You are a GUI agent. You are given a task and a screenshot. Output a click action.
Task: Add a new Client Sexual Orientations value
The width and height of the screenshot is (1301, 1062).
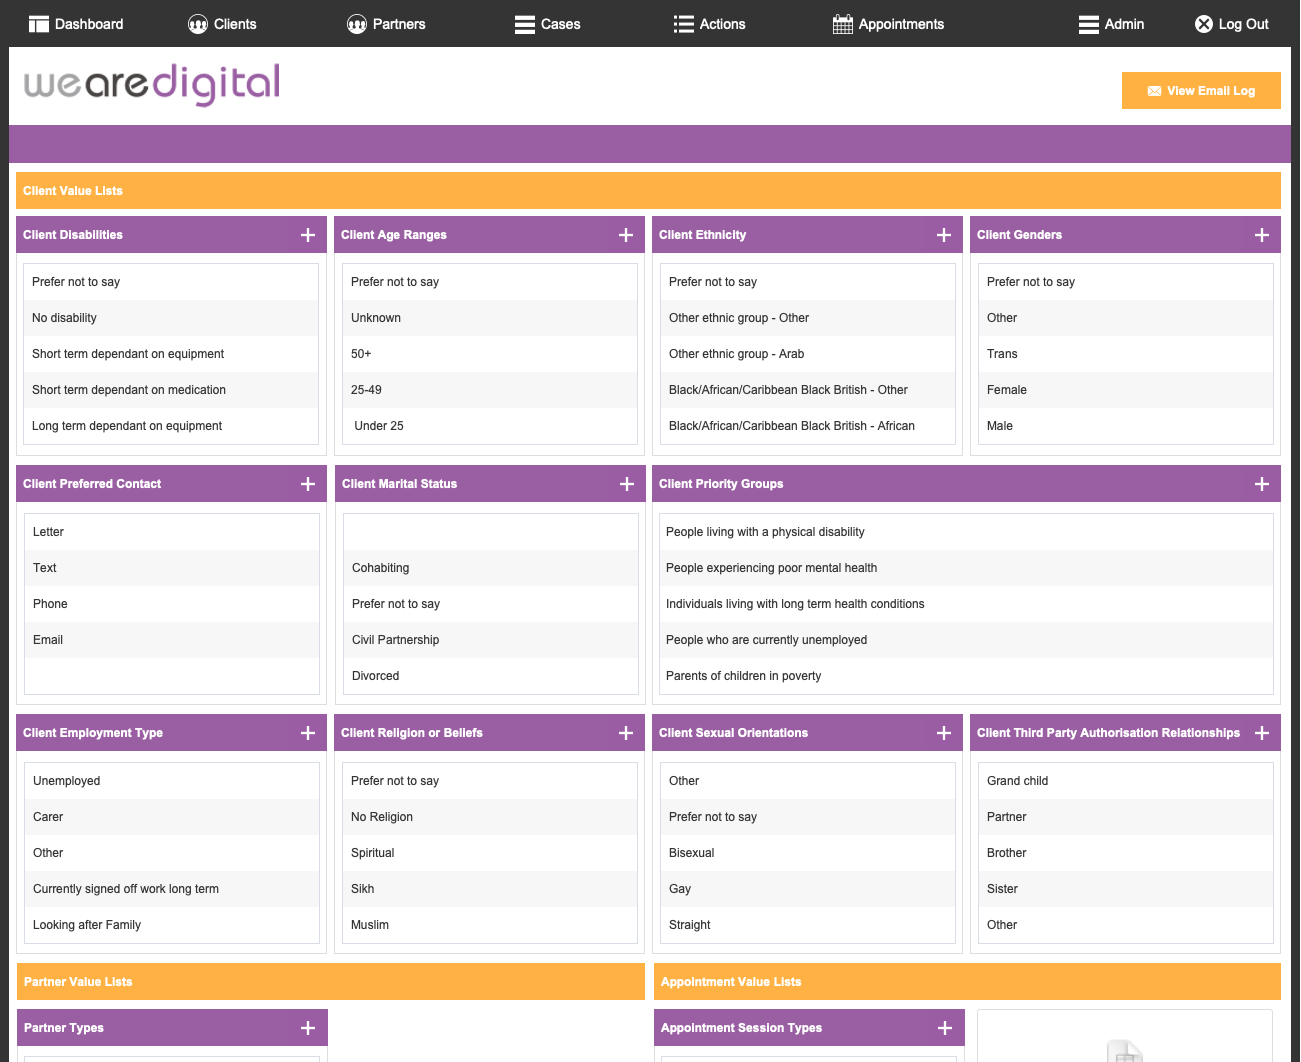944,733
